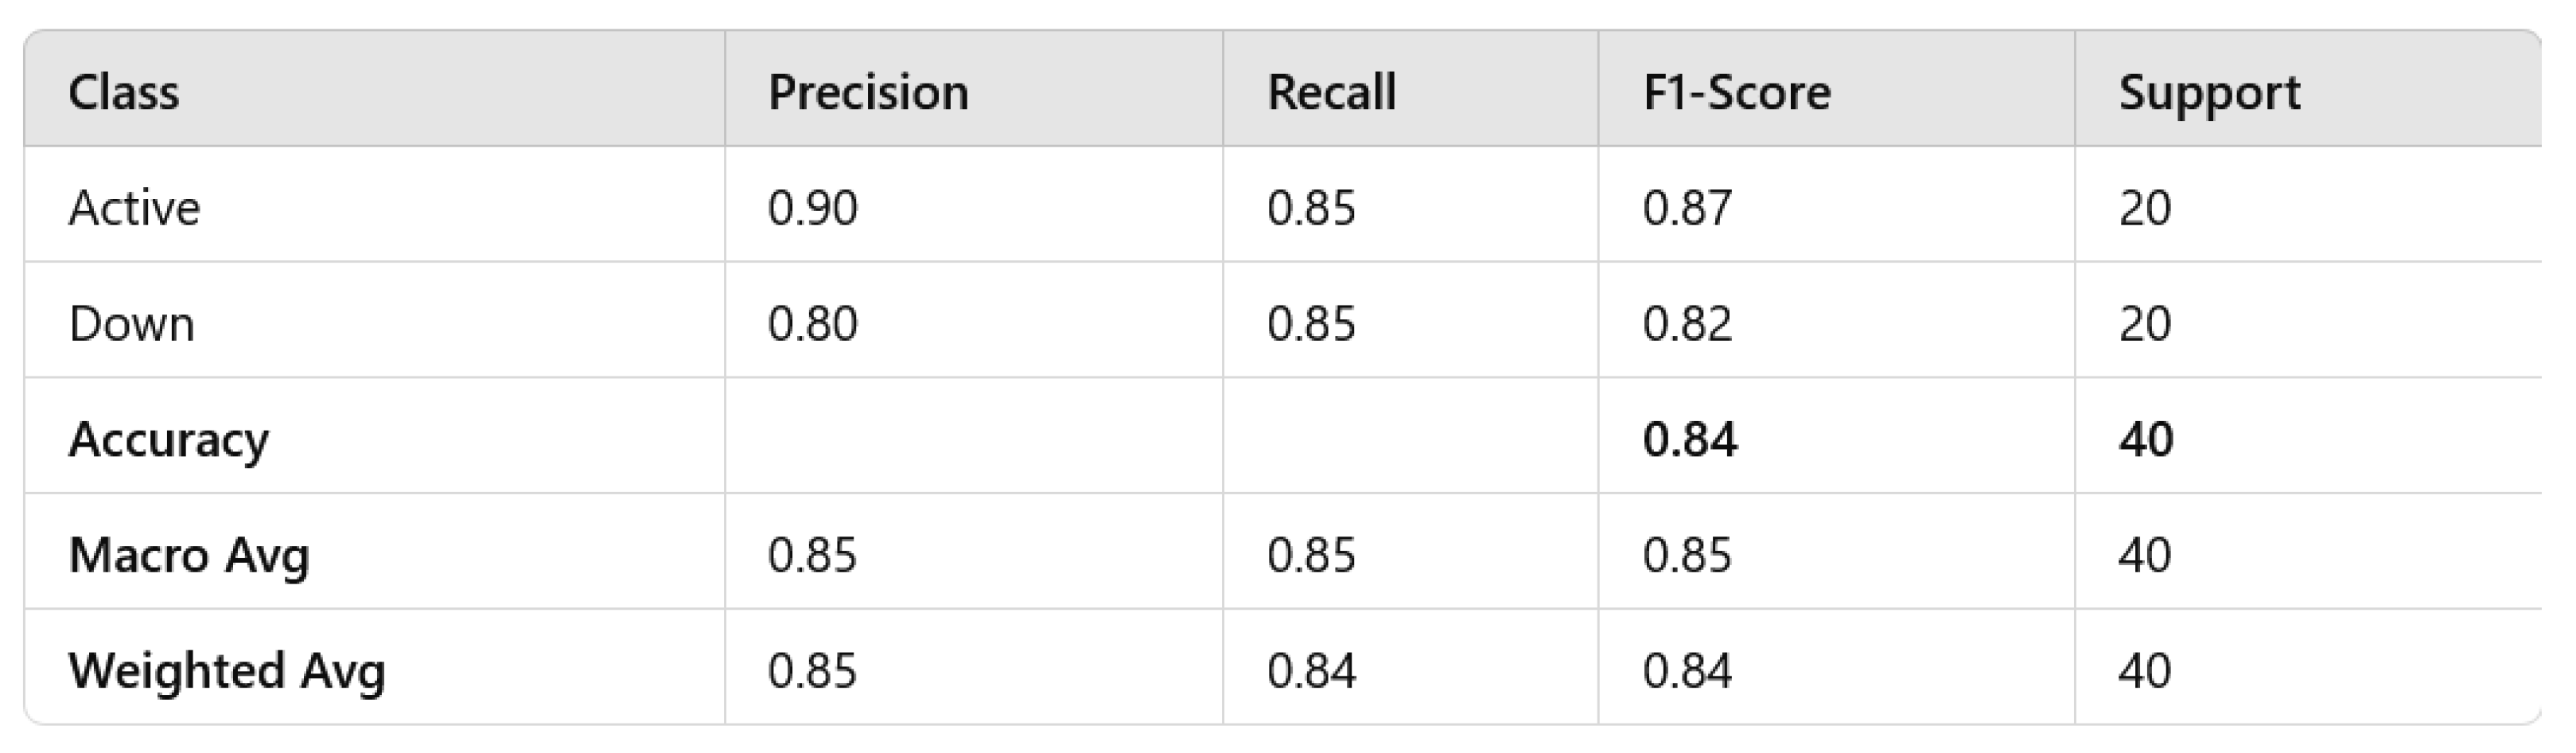This screenshot has width=2576, height=753.
Task: Select the Macro Avg row label
Action: tap(189, 555)
